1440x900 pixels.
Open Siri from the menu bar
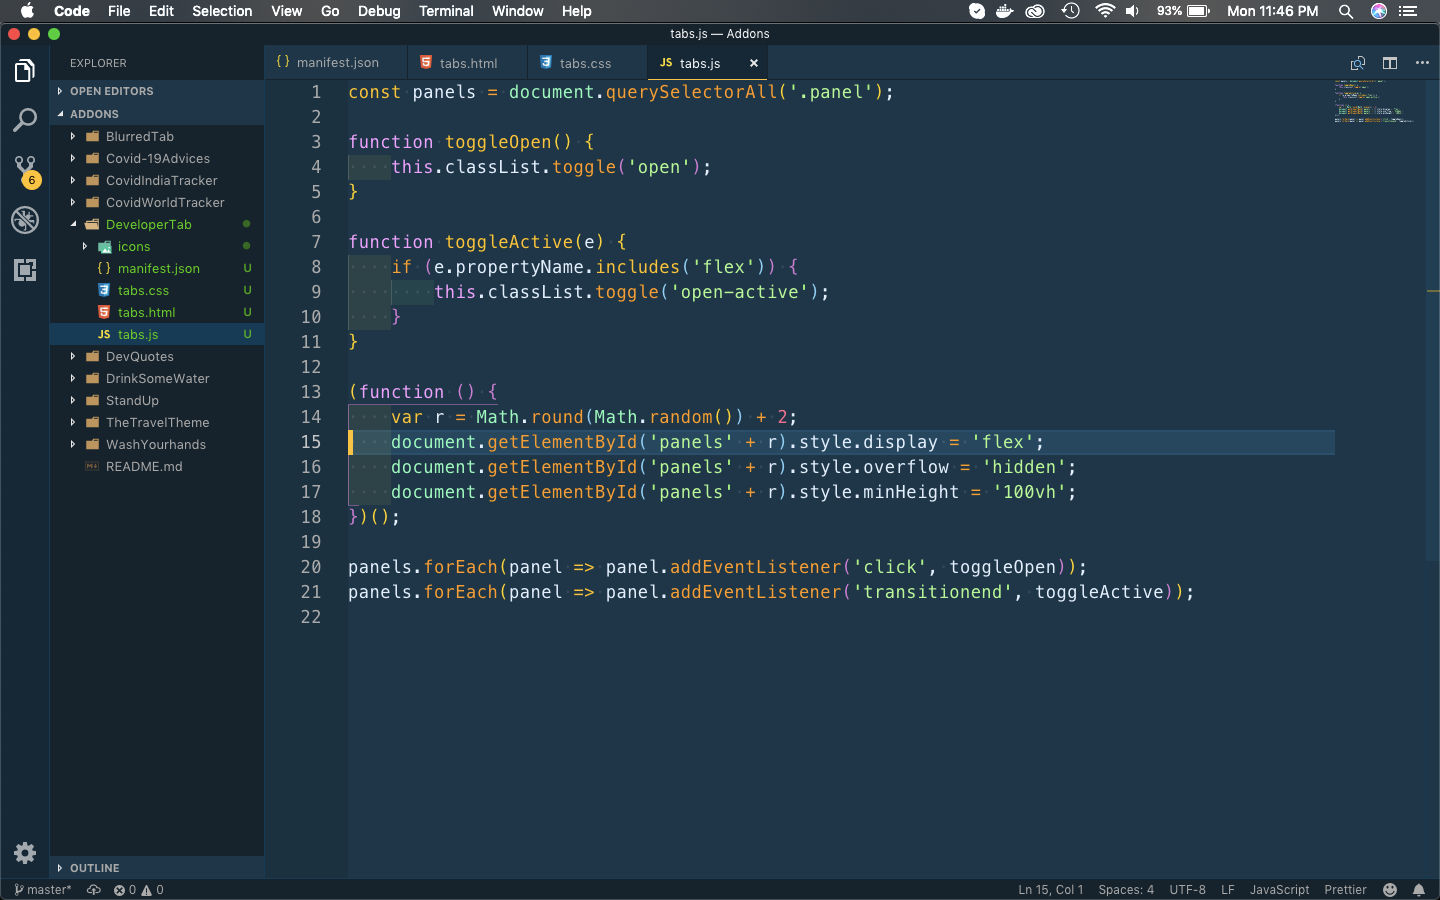tap(1379, 11)
